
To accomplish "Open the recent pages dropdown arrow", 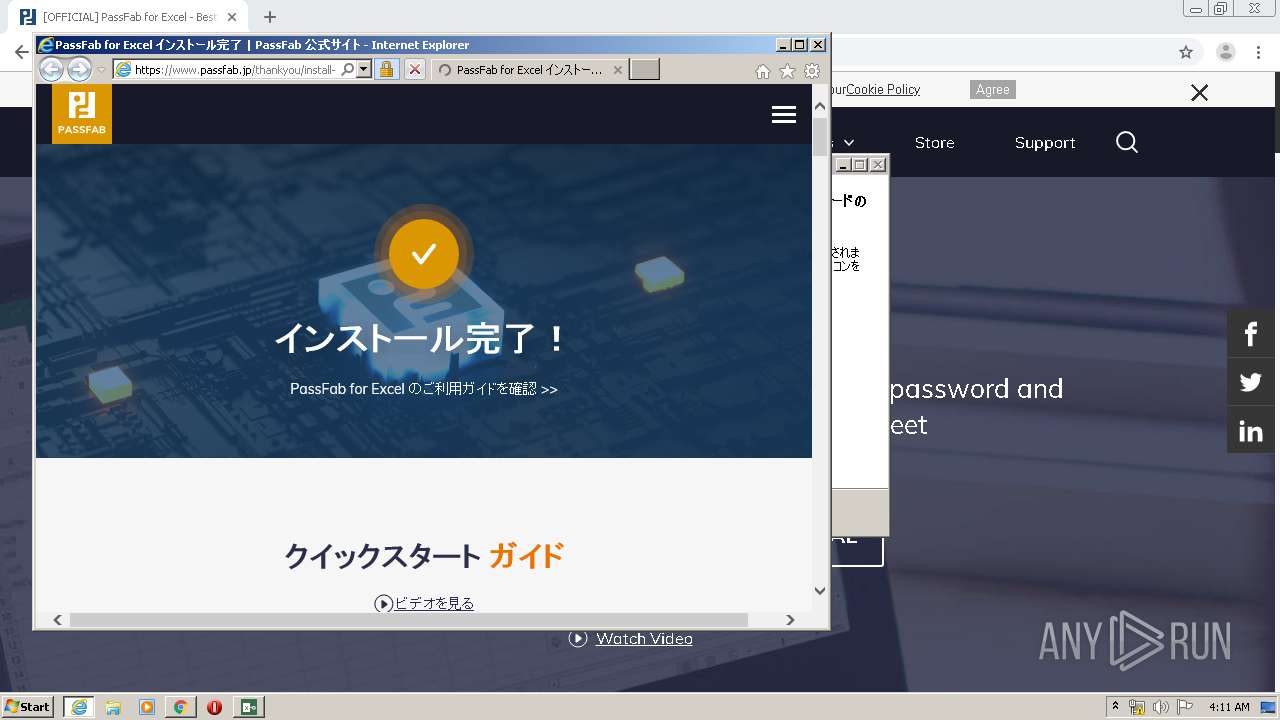I will pyautogui.click(x=101, y=70).
